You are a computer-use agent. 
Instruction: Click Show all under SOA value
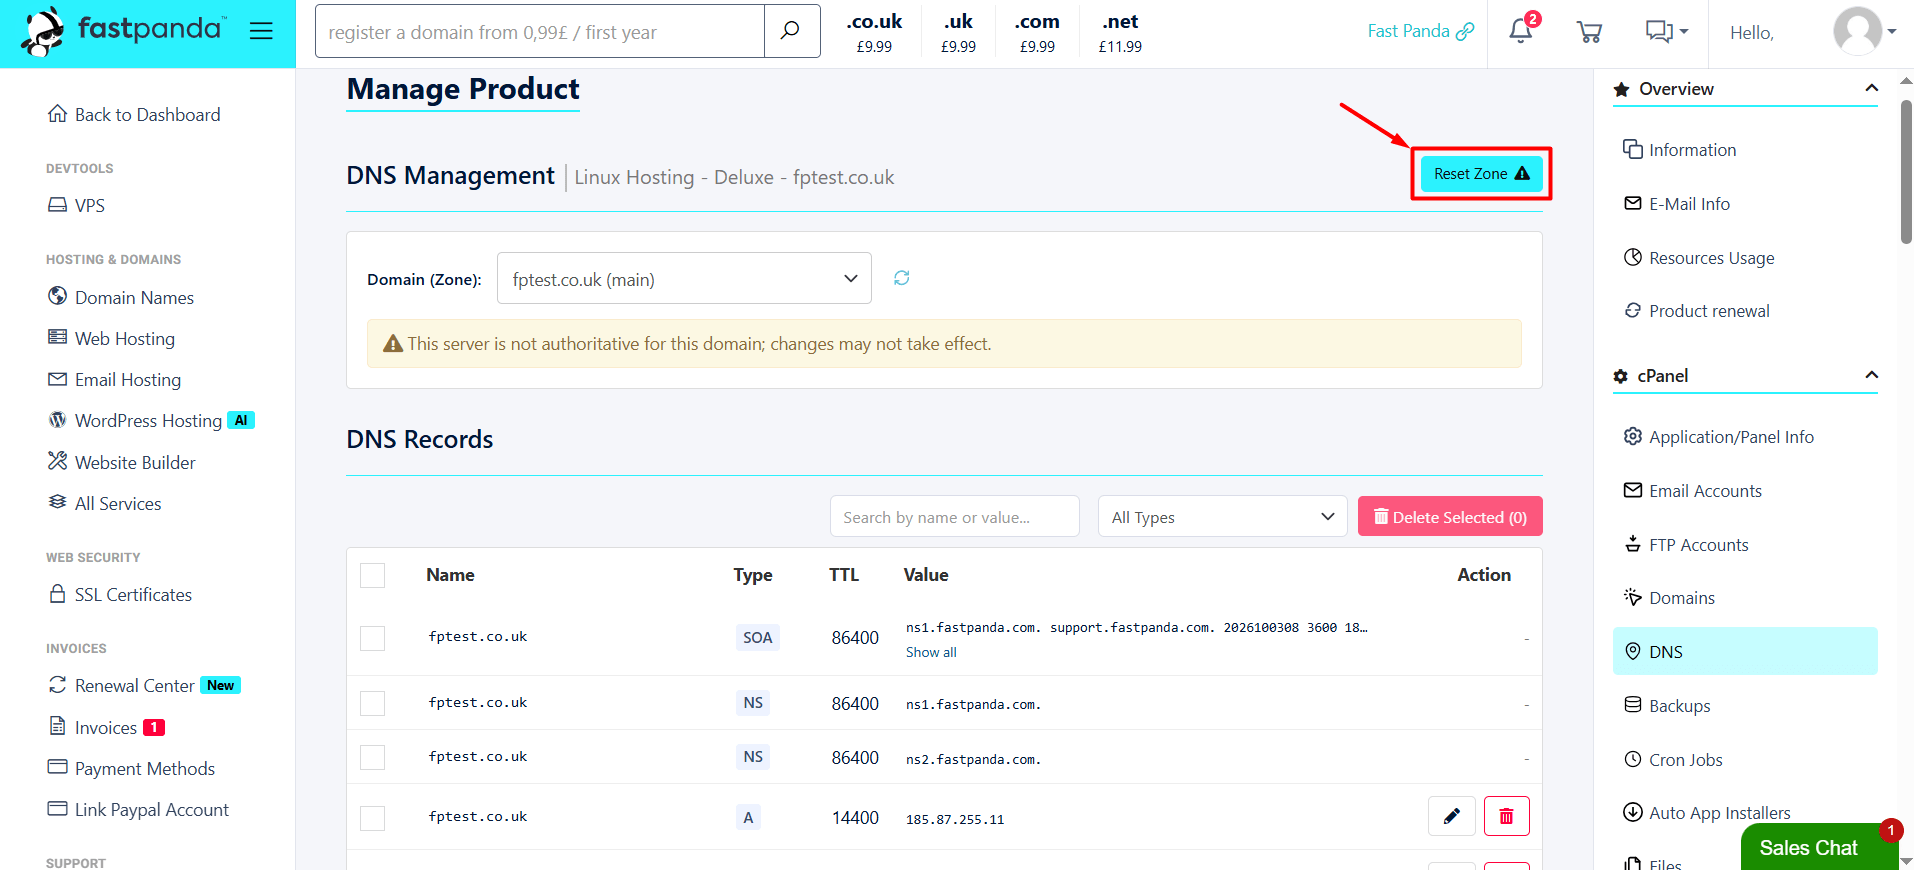(x=931, y=652)
